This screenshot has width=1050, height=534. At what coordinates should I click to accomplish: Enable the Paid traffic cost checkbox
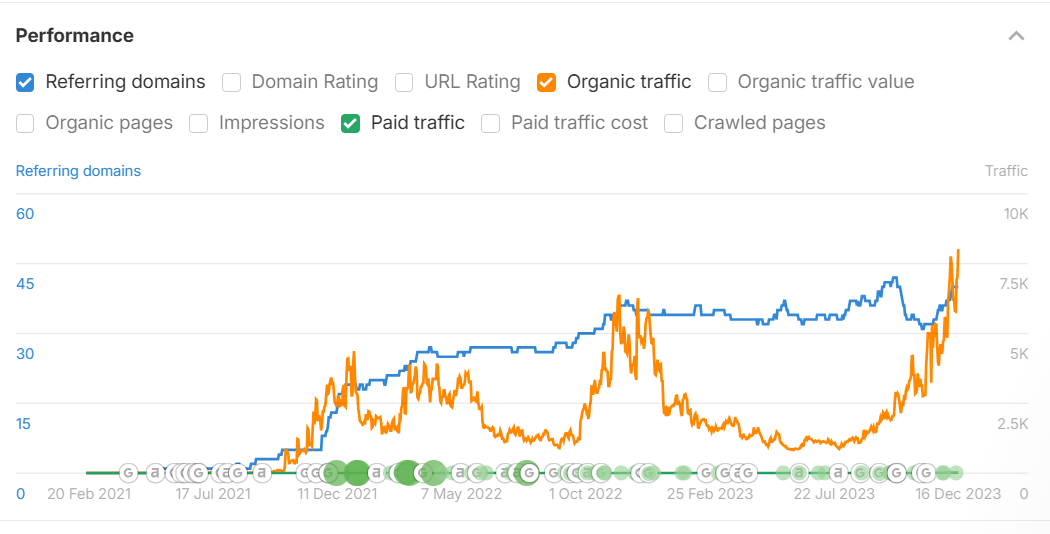pyautogui.click(x=490, y=123)
